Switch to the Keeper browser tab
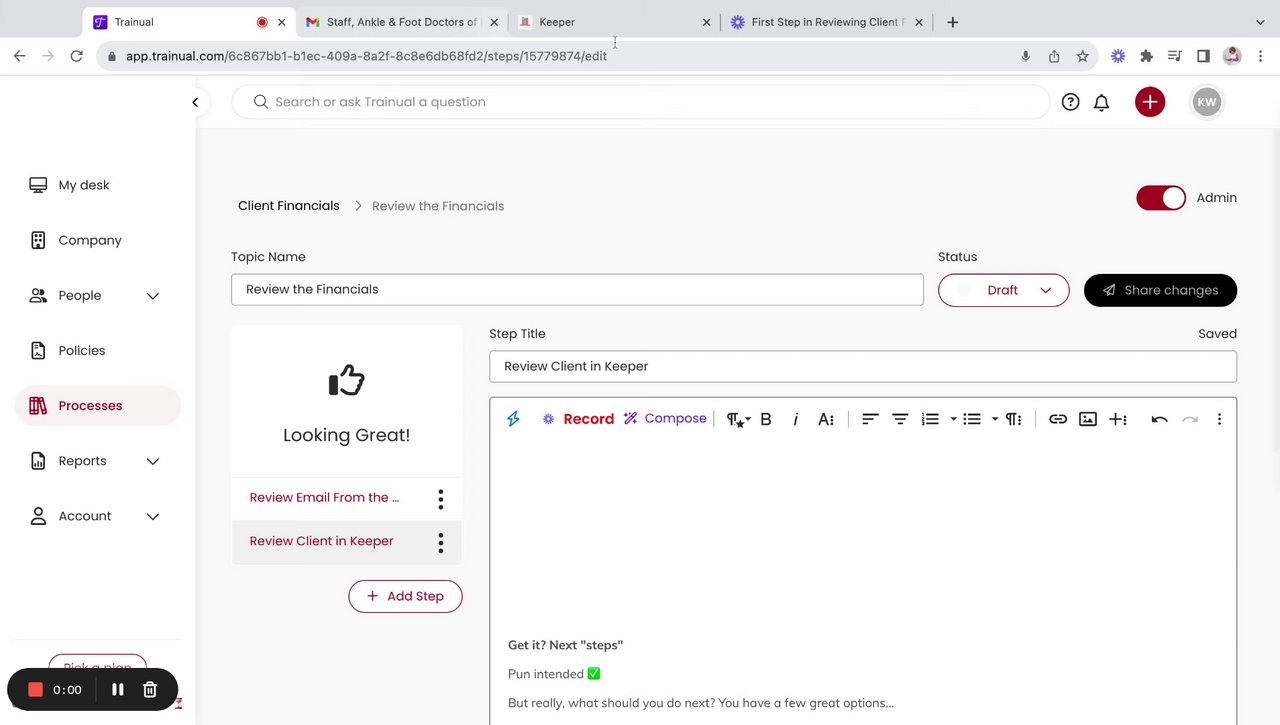 pos(612,22)
